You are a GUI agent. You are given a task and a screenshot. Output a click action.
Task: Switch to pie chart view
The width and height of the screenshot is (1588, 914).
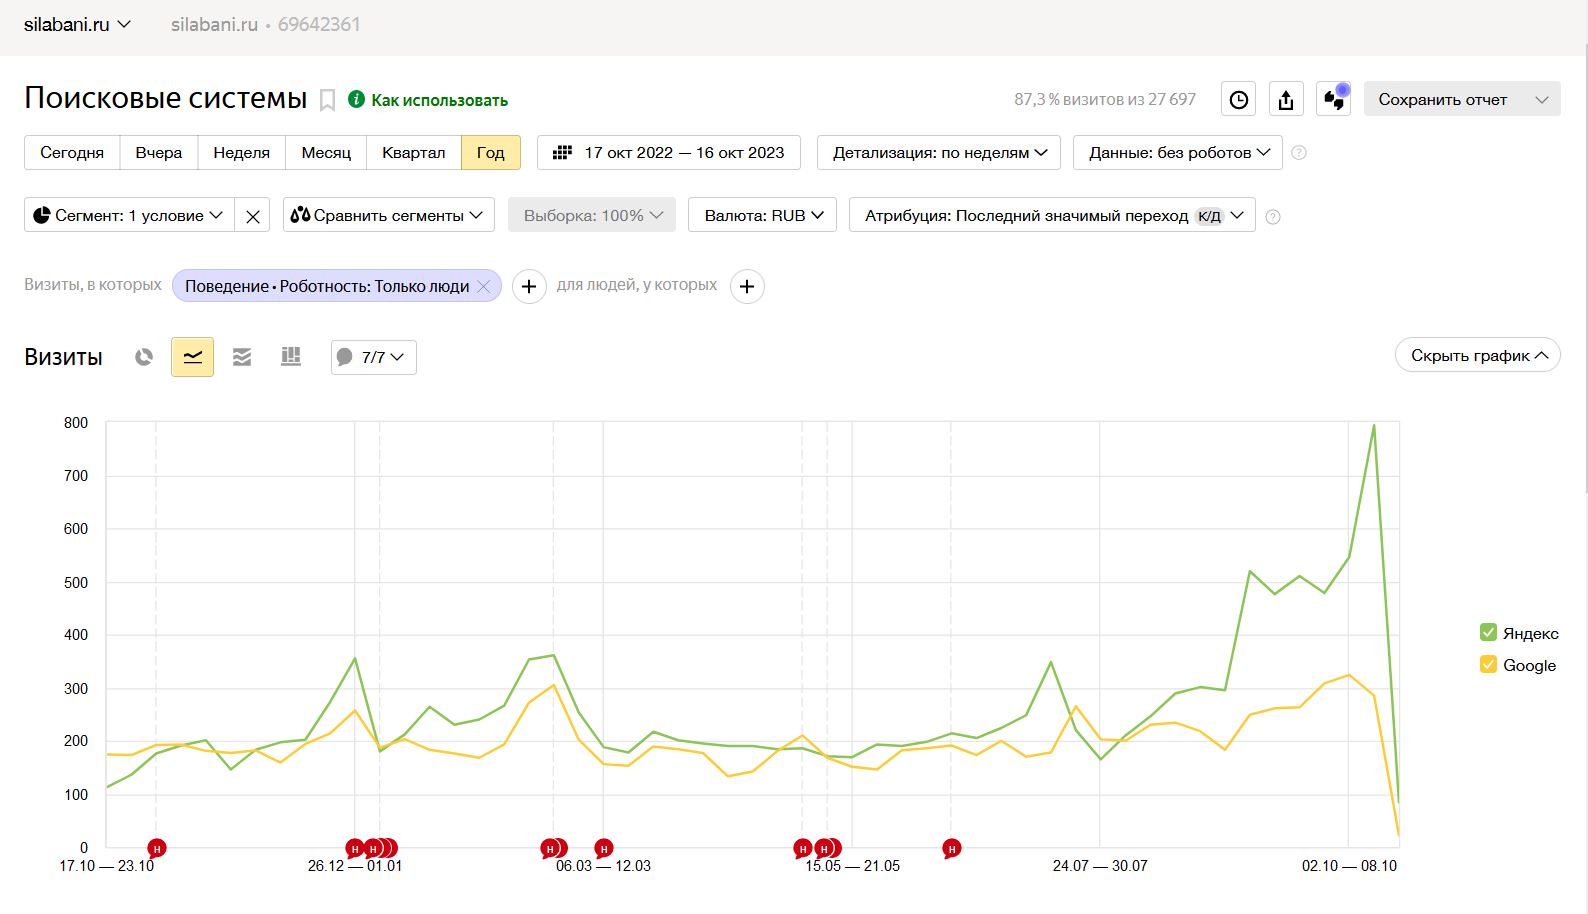point(144,357)
